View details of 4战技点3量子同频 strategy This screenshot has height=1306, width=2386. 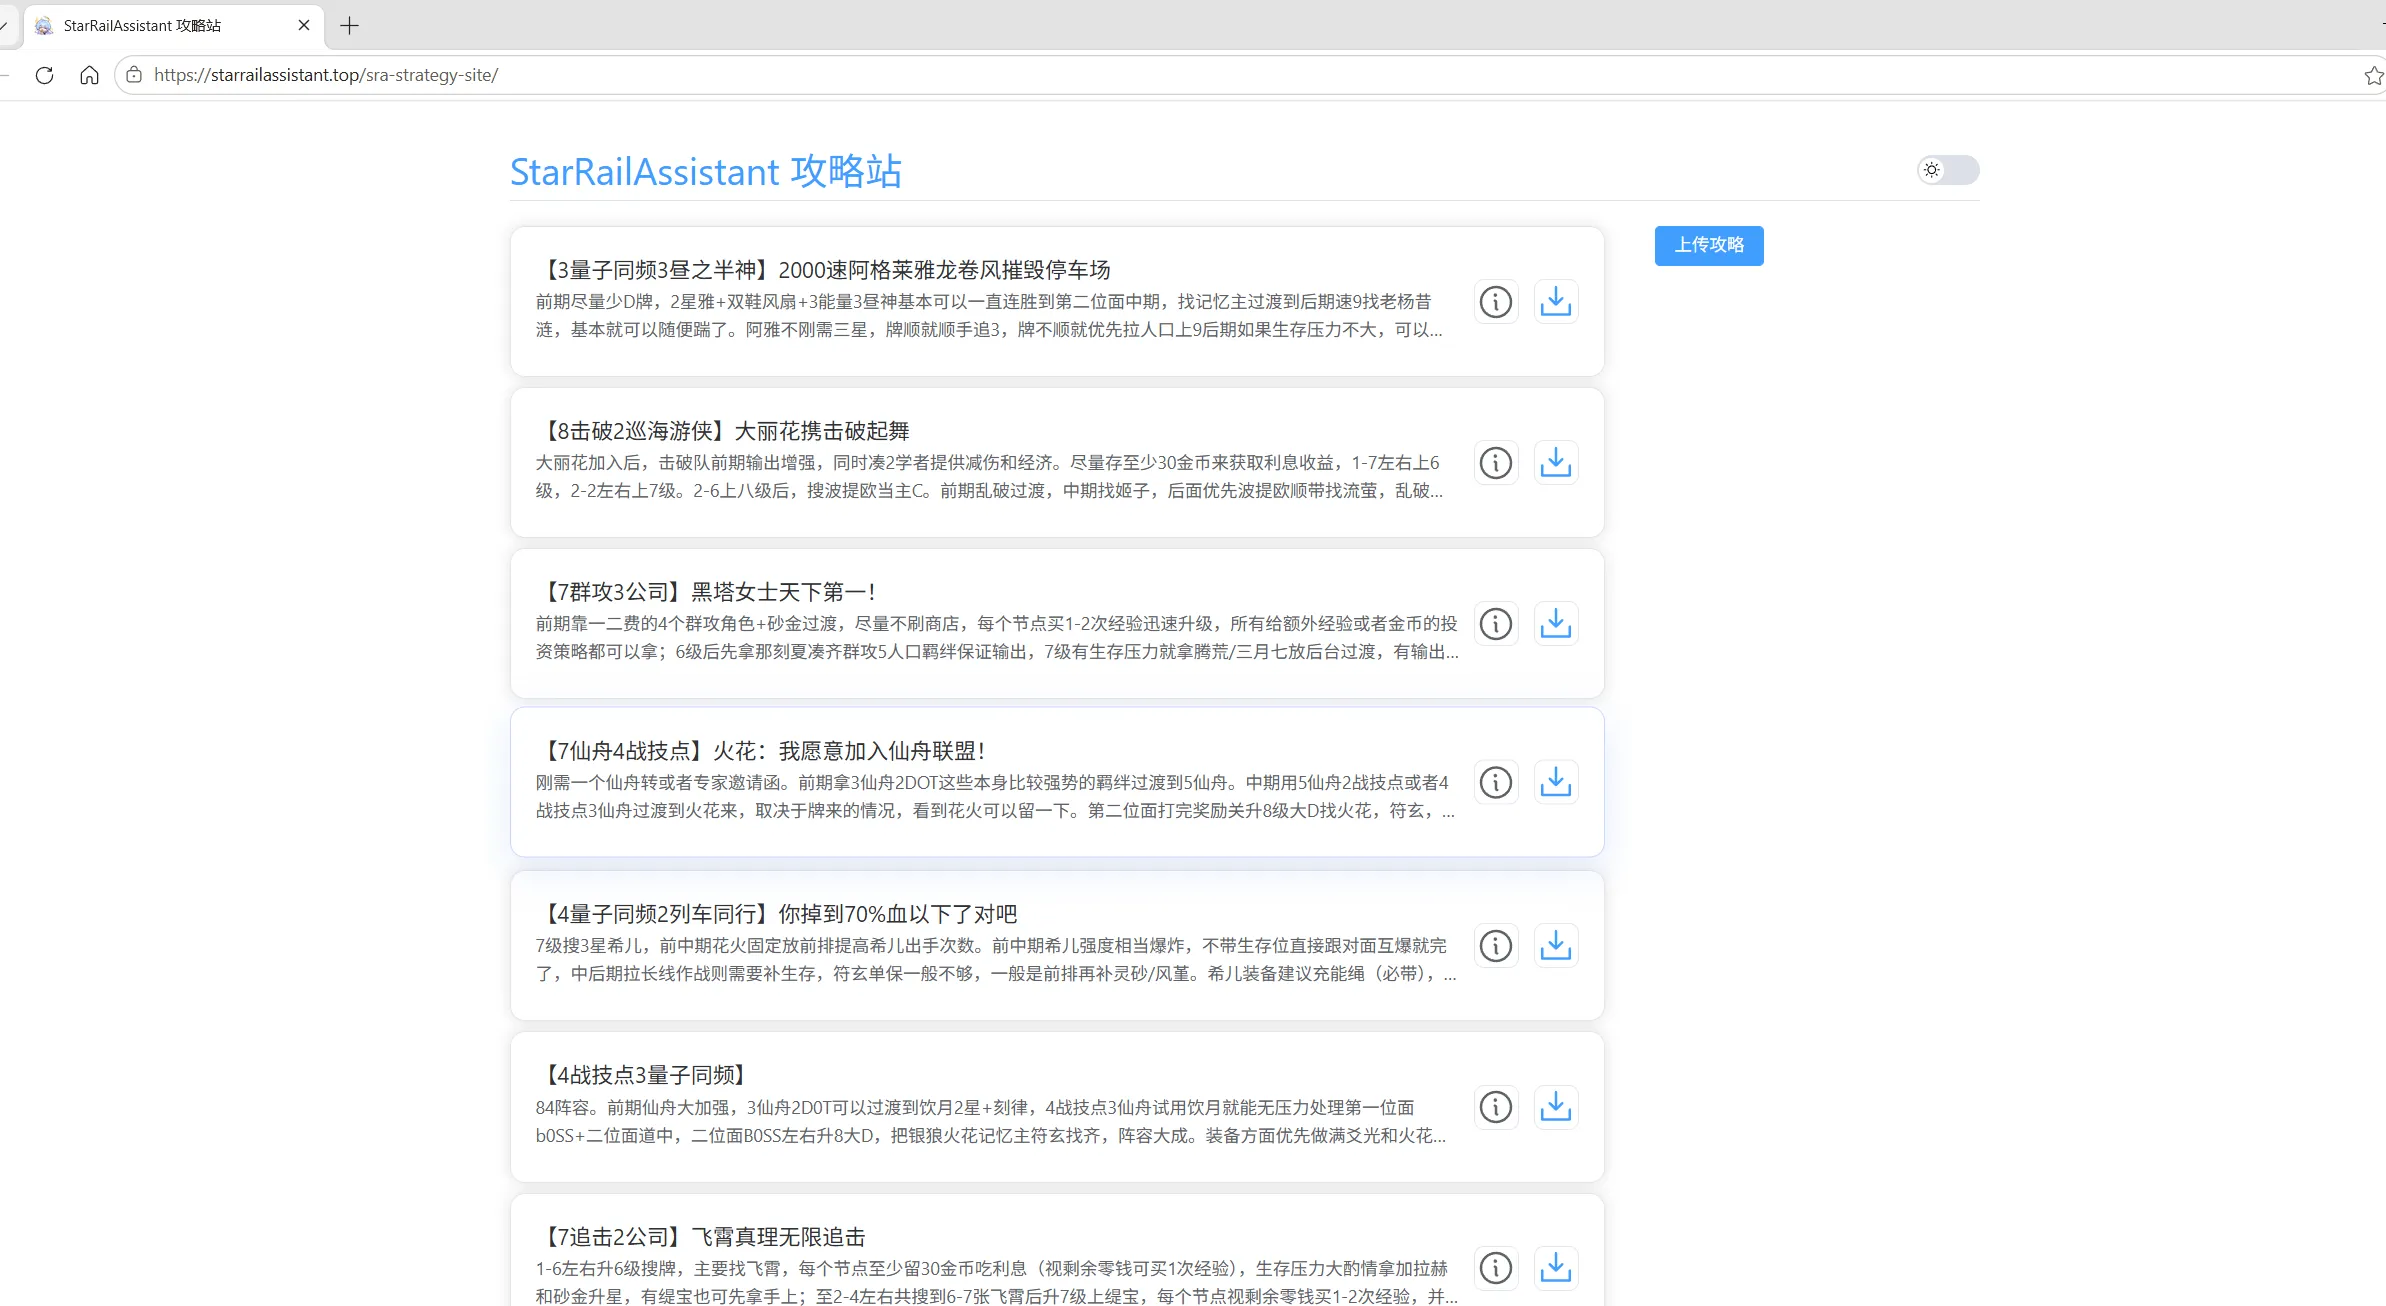[x=1496, y=1107]
